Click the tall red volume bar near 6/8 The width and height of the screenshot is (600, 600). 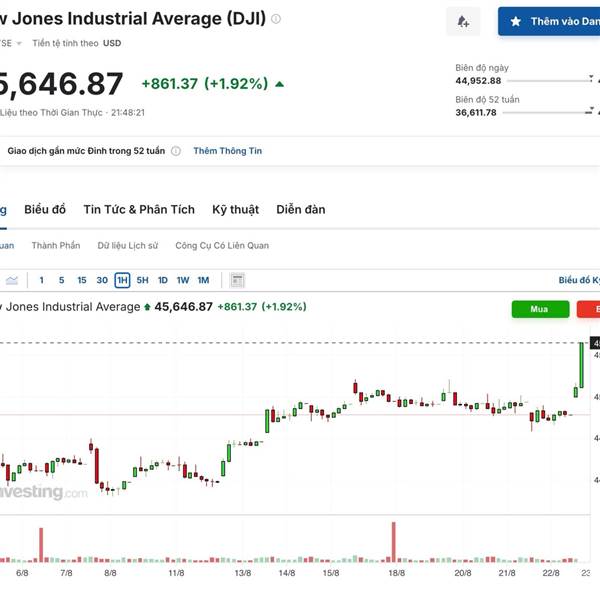click(x=41, y=545)
